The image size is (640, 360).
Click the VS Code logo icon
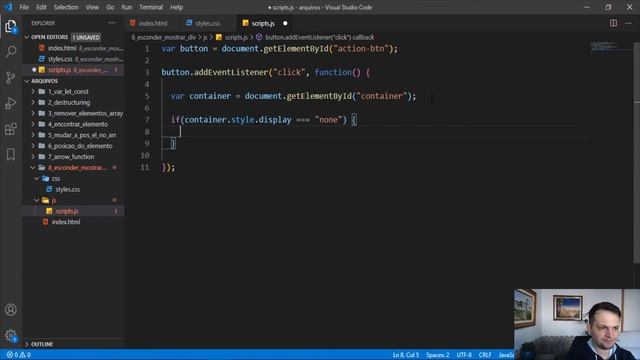8,7
